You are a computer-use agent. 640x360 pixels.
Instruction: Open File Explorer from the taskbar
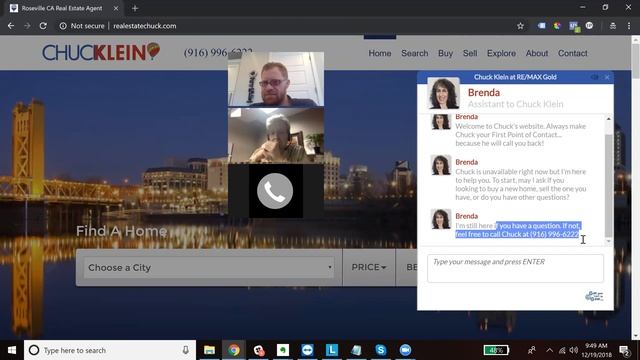click(x=209, y=350)
